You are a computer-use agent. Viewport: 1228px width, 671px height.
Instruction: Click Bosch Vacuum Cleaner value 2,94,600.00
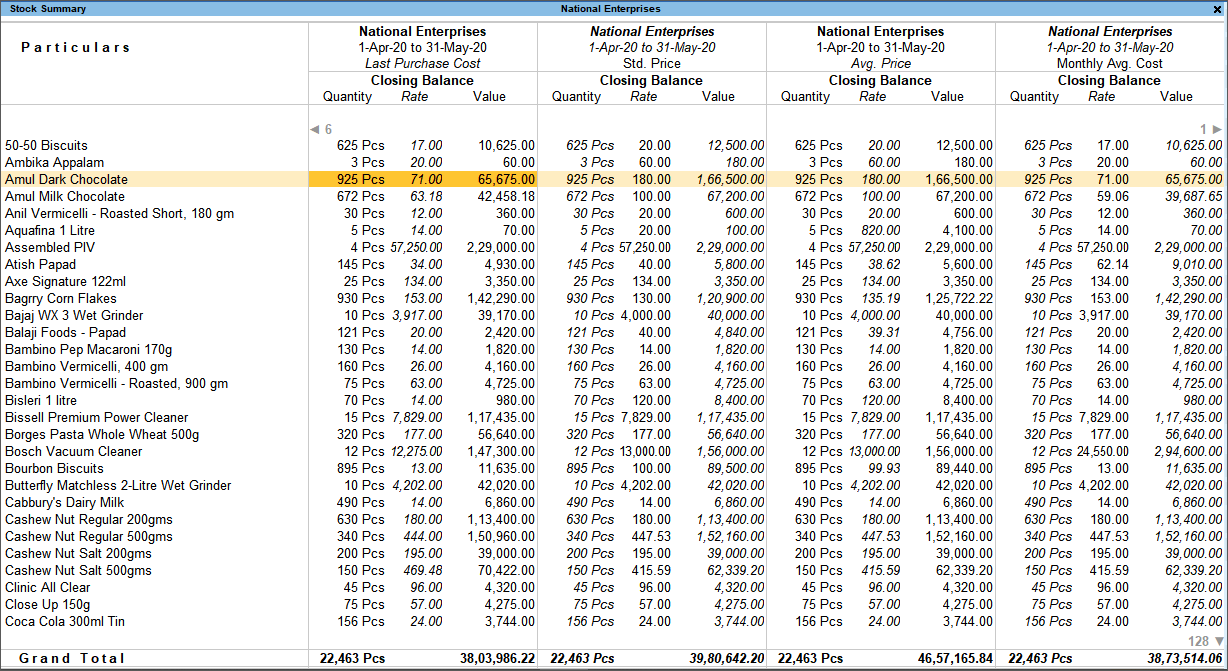1189,451
